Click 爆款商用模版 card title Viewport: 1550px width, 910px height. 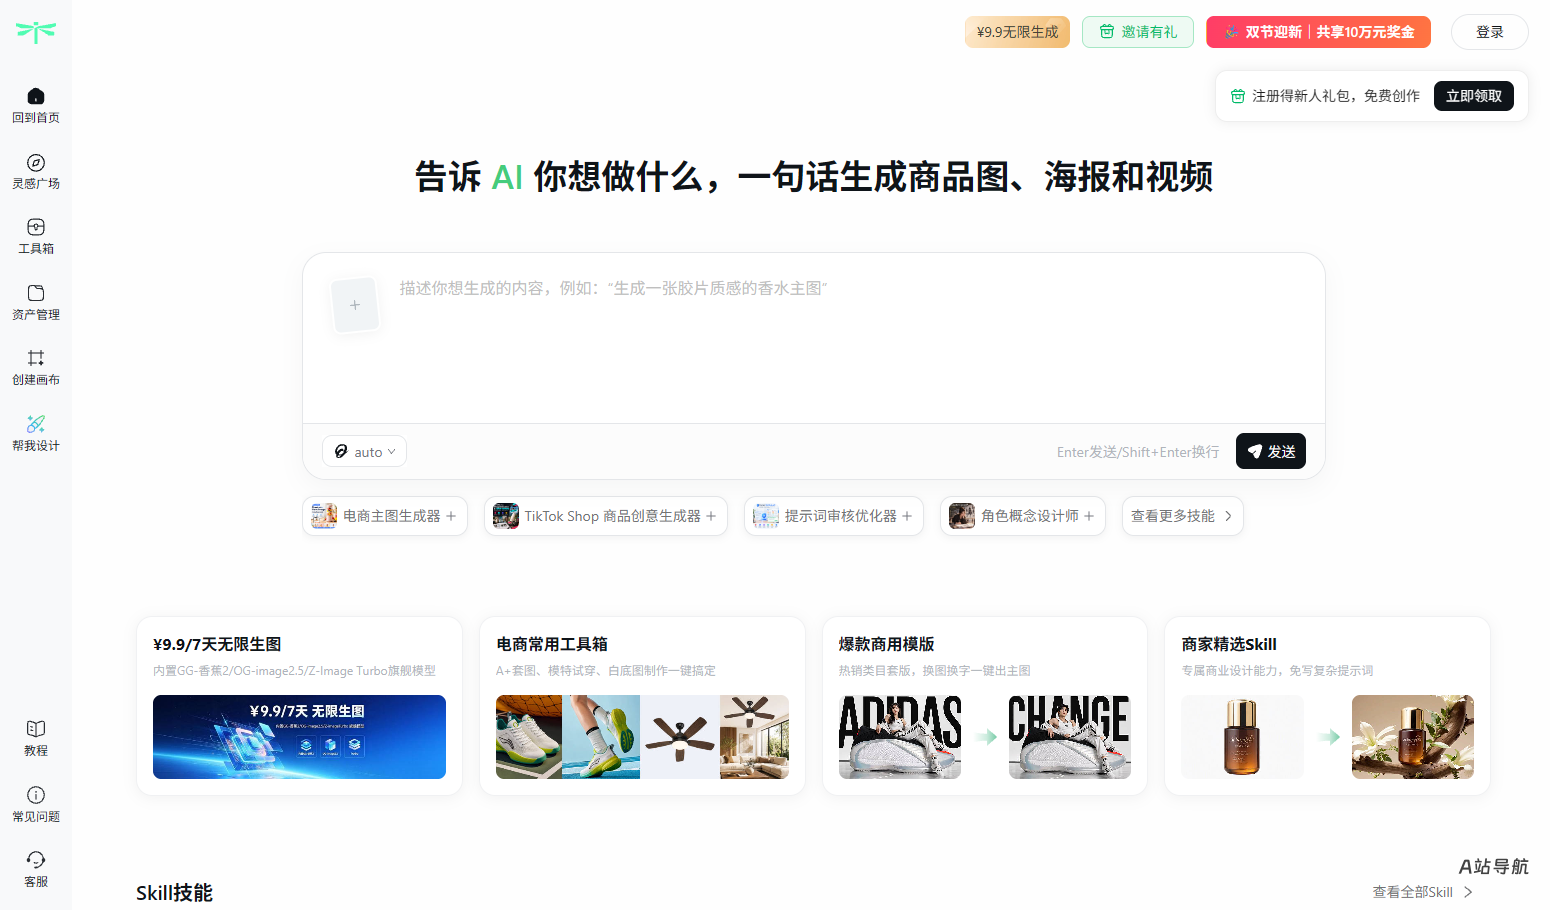coord(887,644)
